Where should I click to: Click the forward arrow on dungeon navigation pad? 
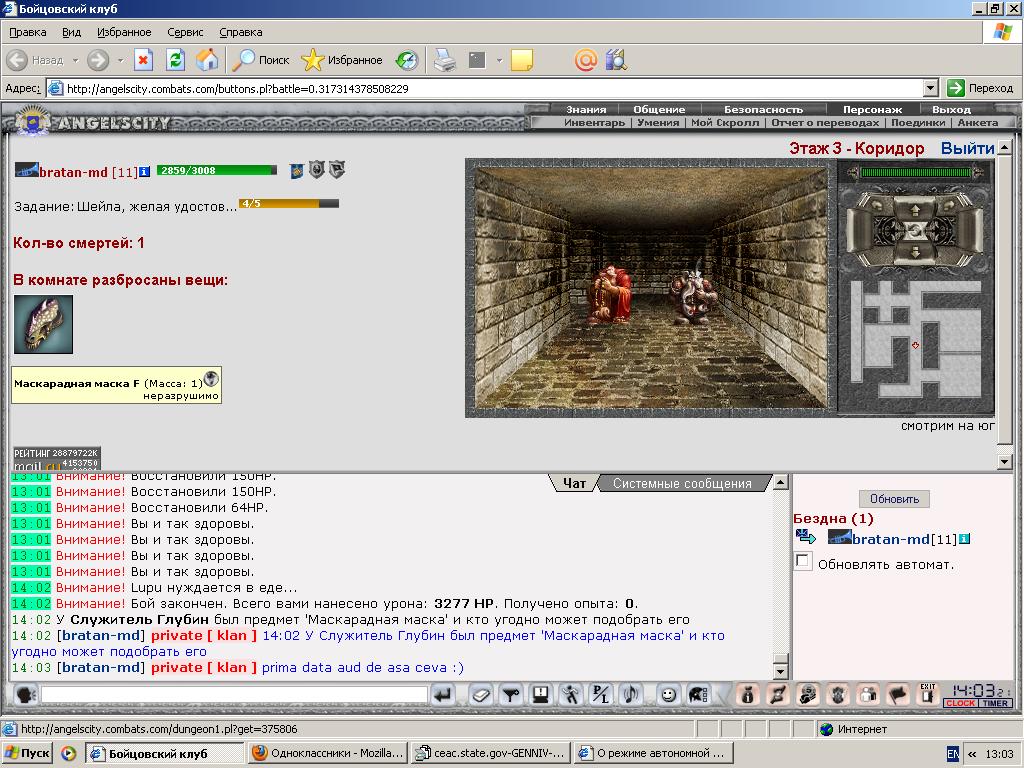pos(915,211)
